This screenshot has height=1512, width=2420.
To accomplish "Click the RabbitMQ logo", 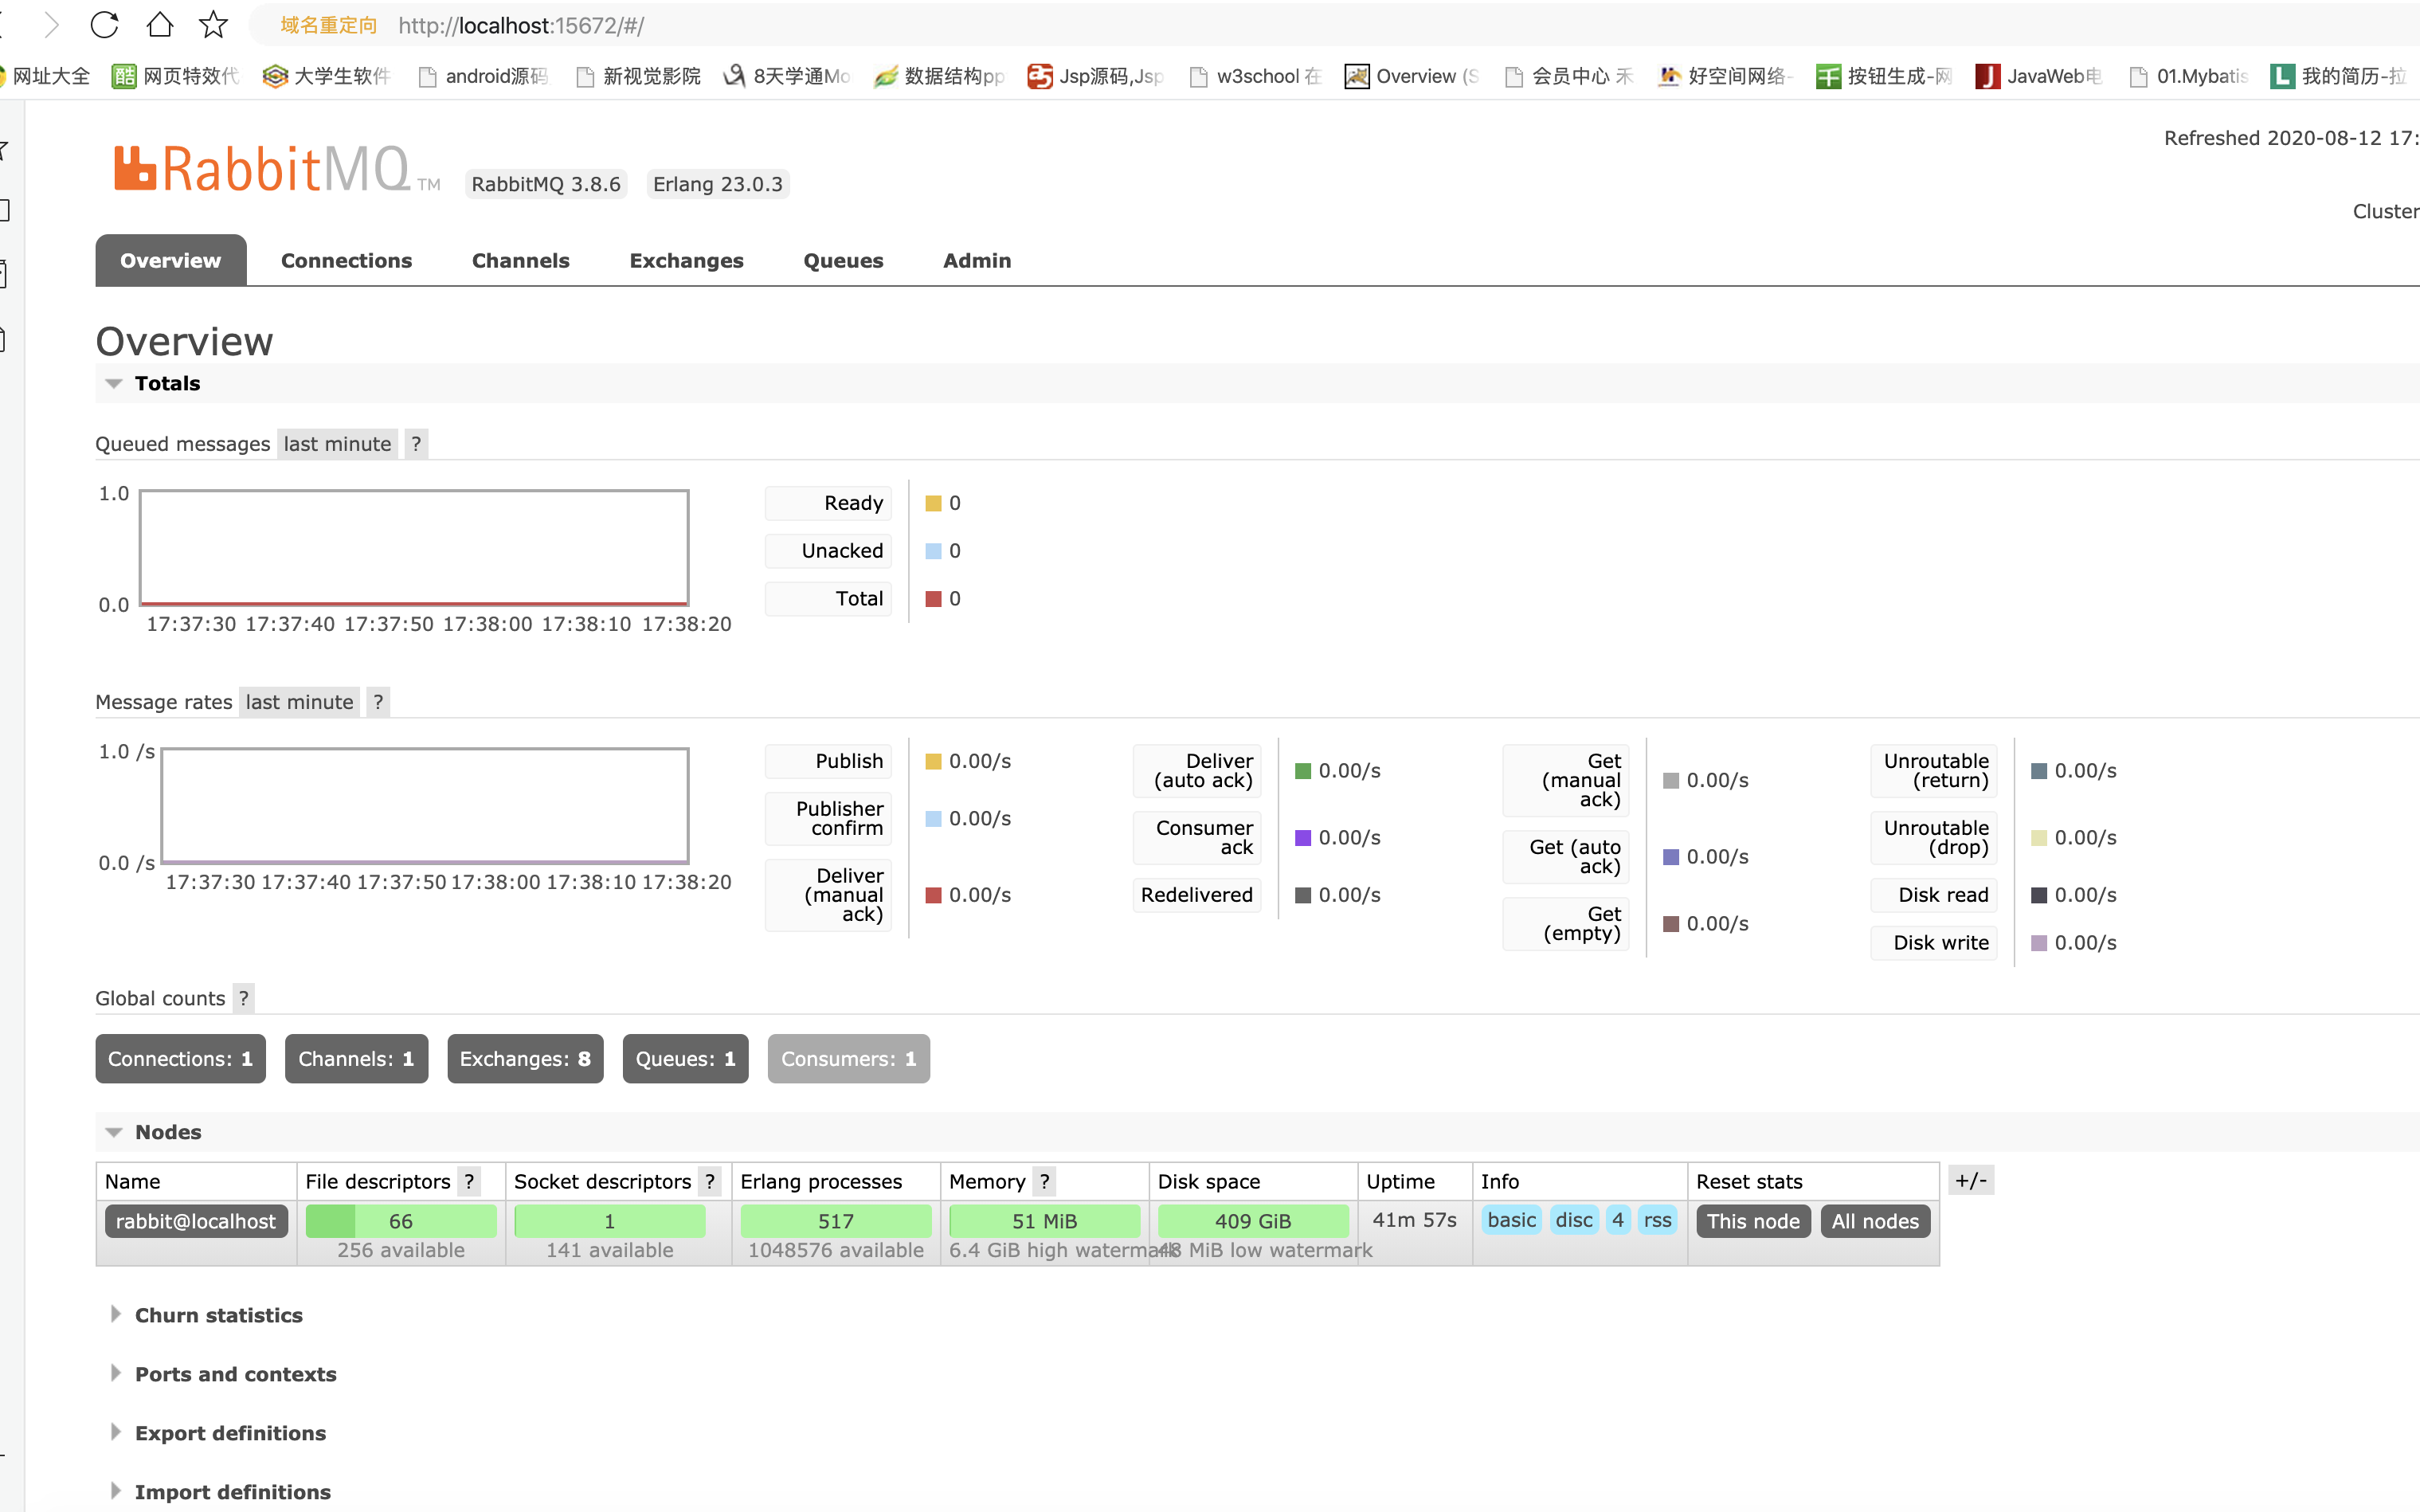I will pos(276,168).
